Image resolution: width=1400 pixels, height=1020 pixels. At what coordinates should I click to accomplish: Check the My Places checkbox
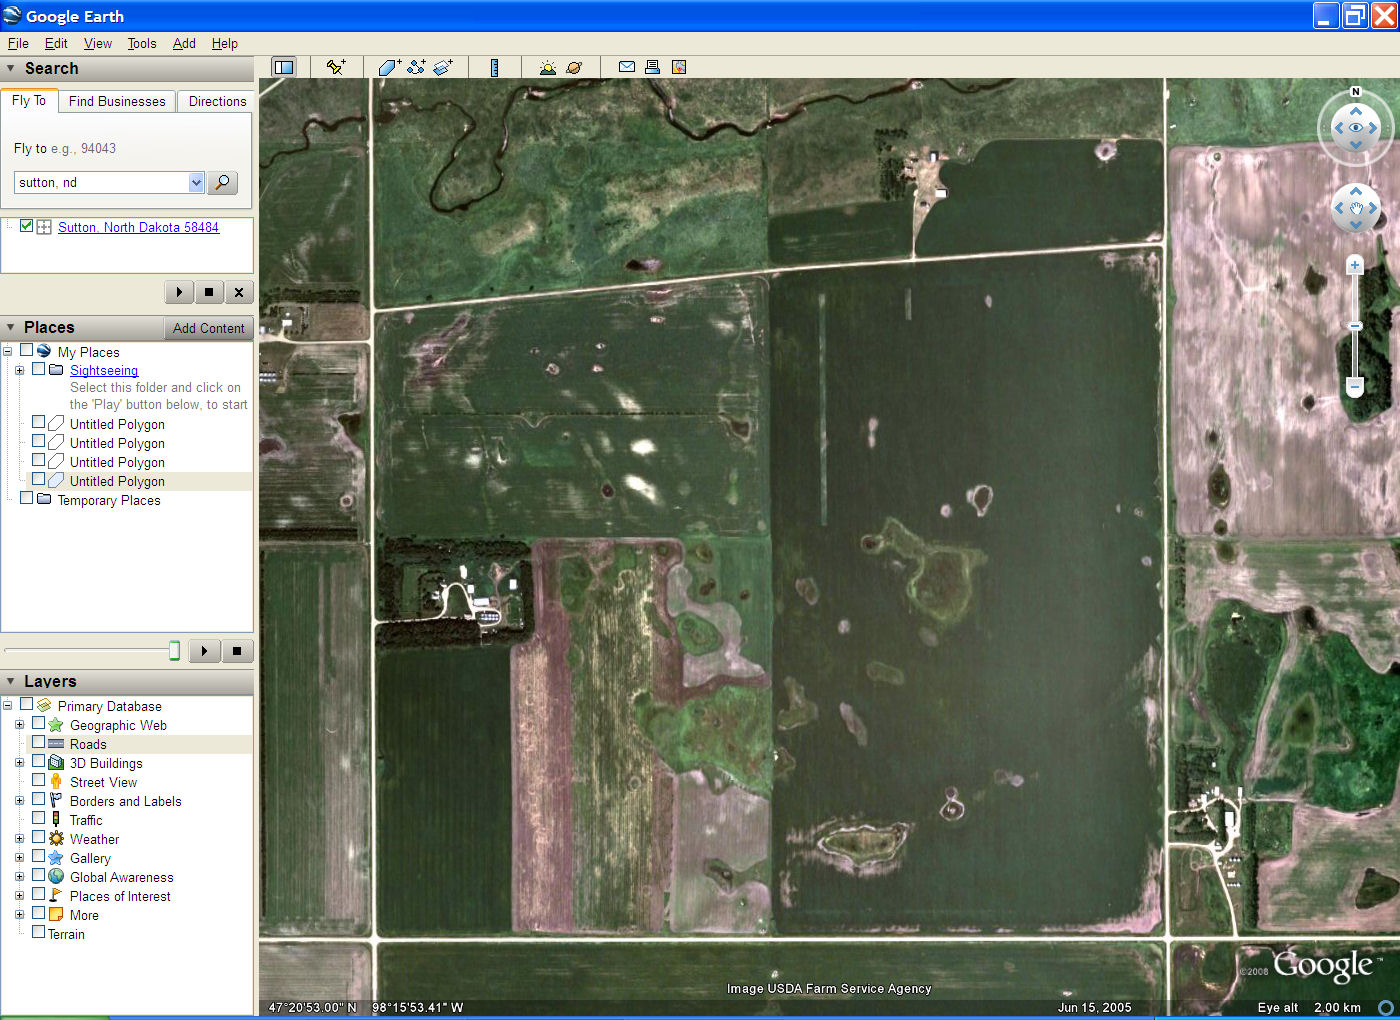[26, 351]
